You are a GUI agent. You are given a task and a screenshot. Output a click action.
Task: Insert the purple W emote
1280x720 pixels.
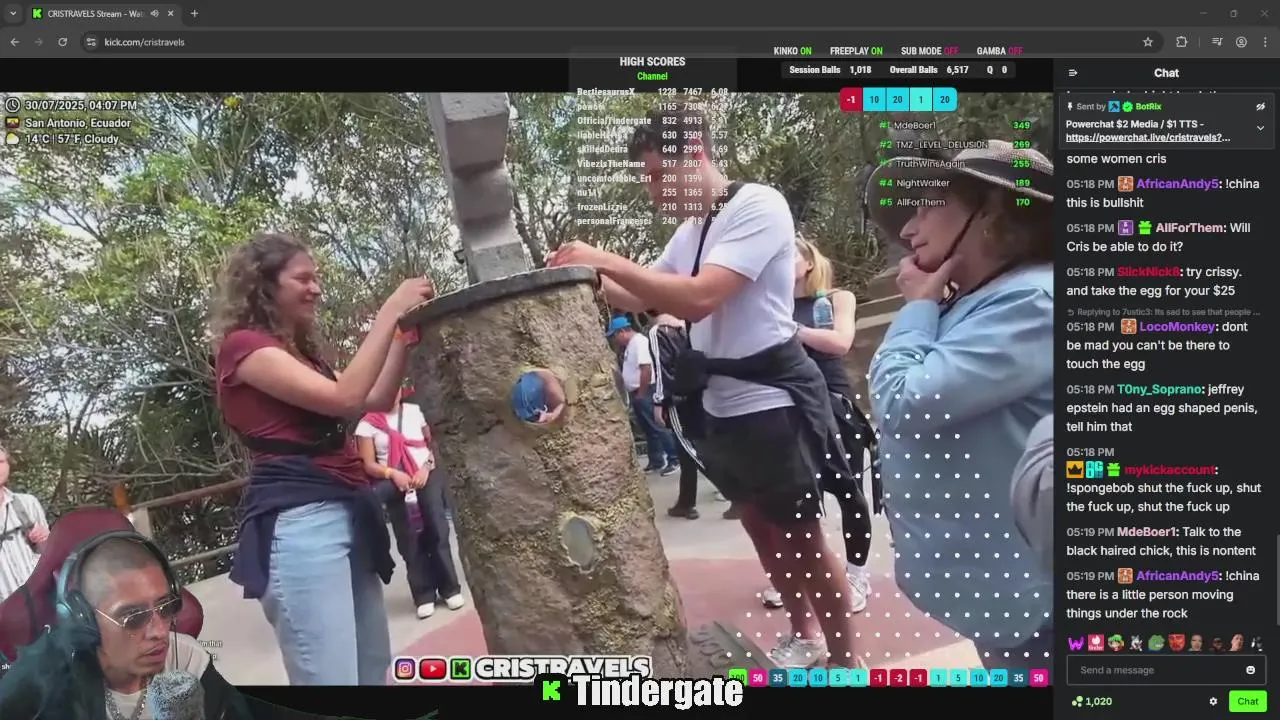[x=1076, y=643]
